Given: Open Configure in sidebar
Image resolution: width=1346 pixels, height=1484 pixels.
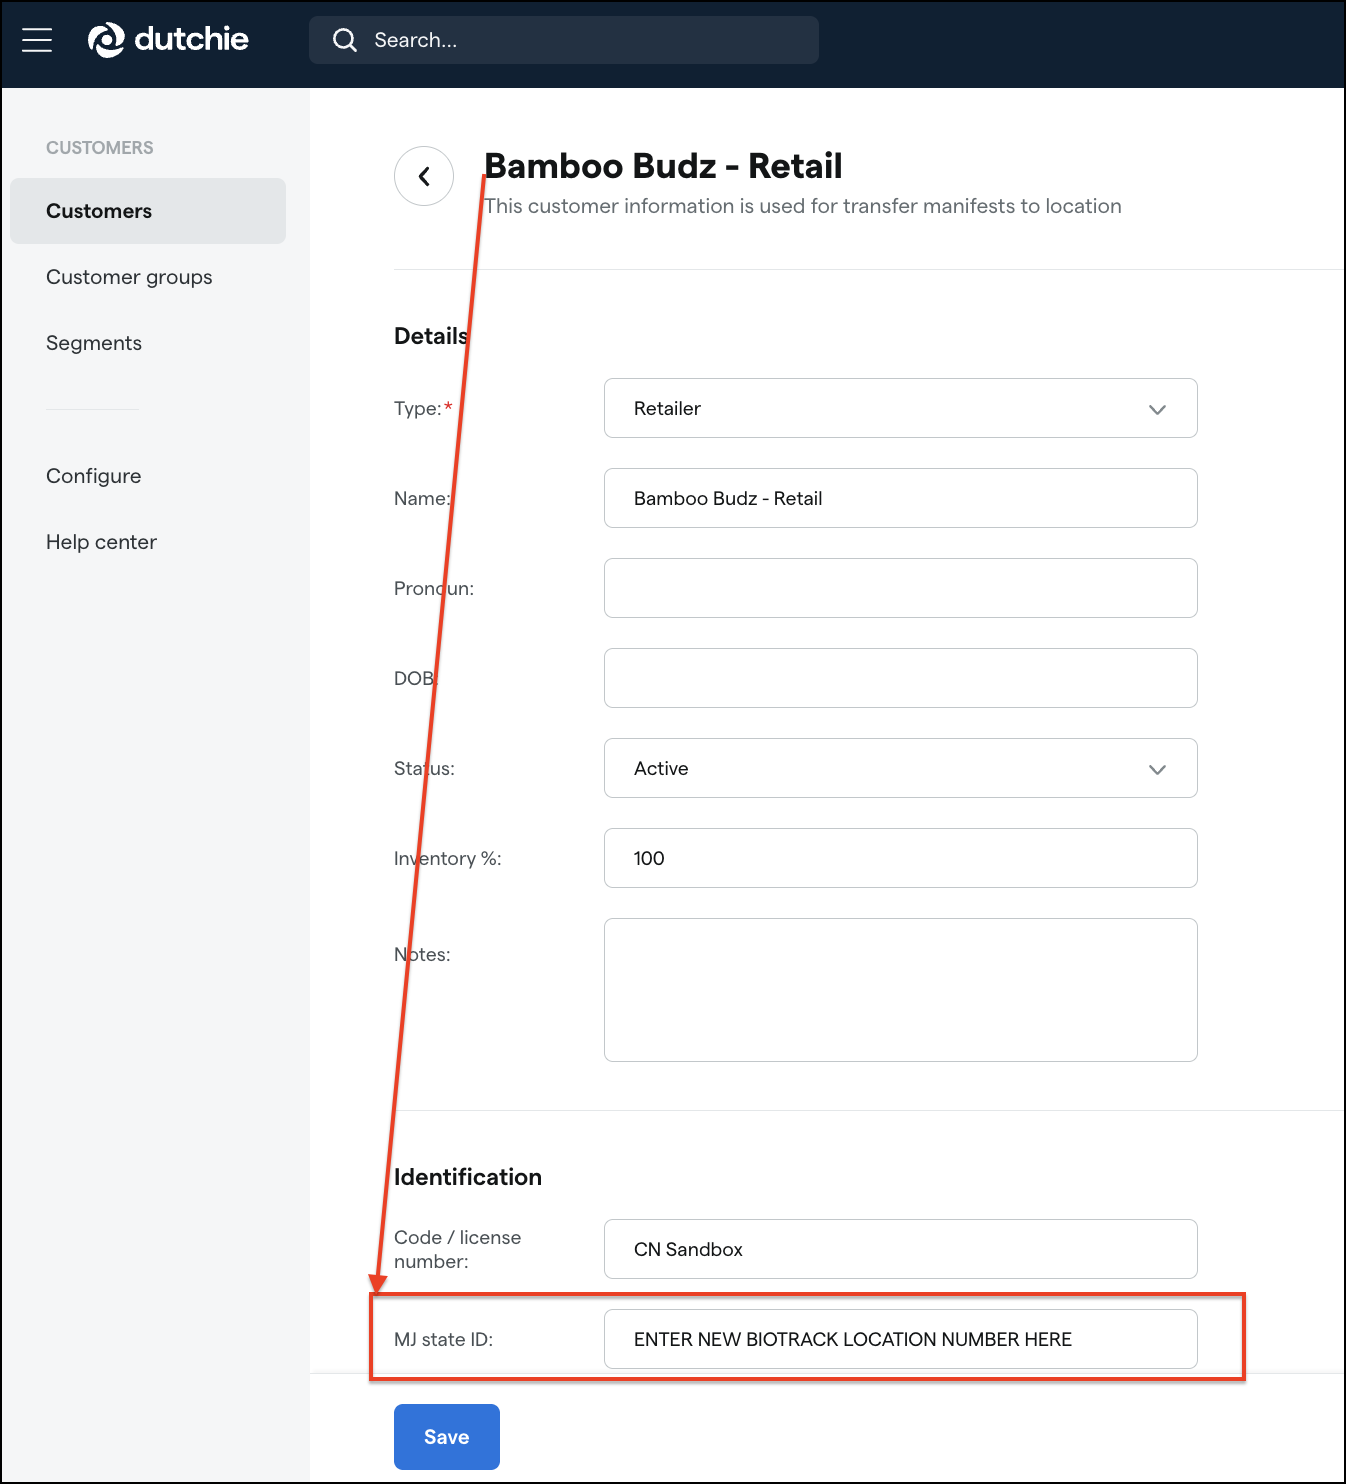Looking at the screenshot, I should (94, 476).
